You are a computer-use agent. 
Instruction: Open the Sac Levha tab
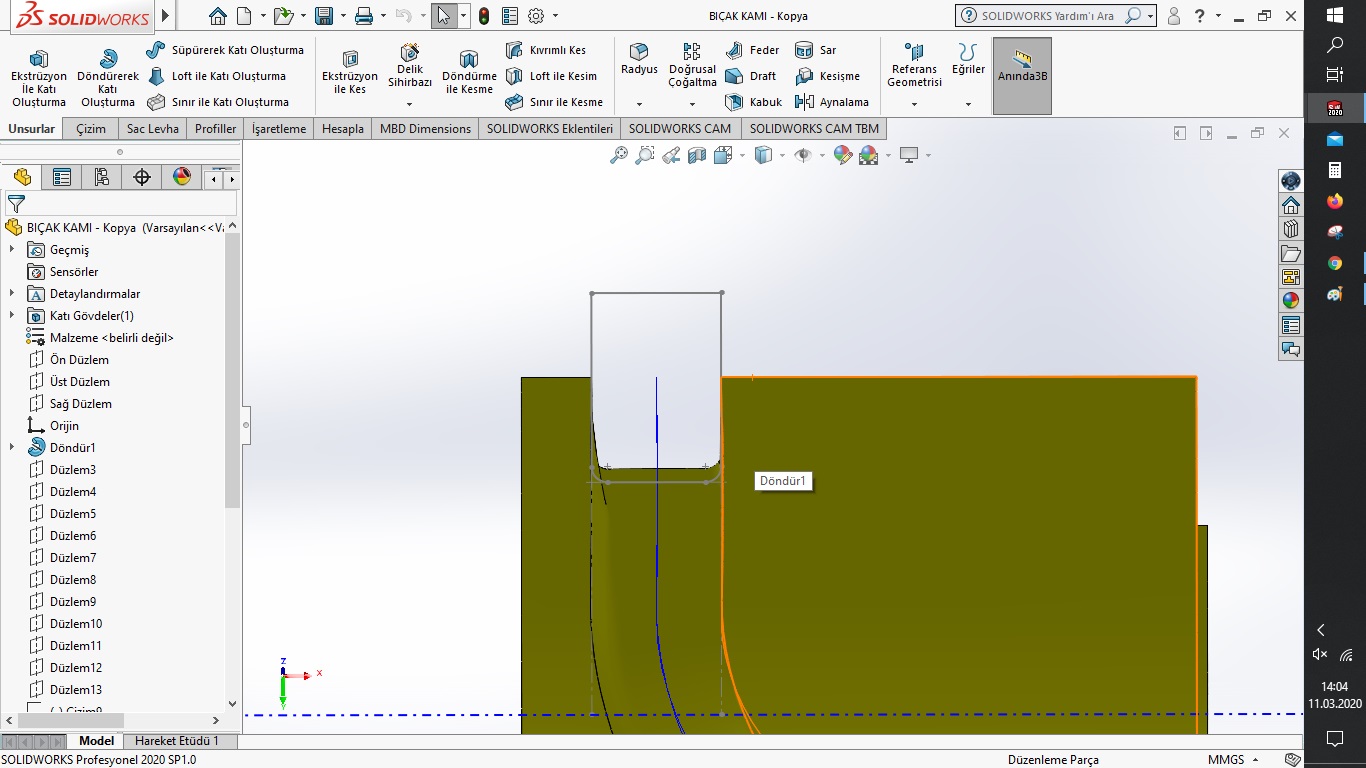tap(152, 129)
